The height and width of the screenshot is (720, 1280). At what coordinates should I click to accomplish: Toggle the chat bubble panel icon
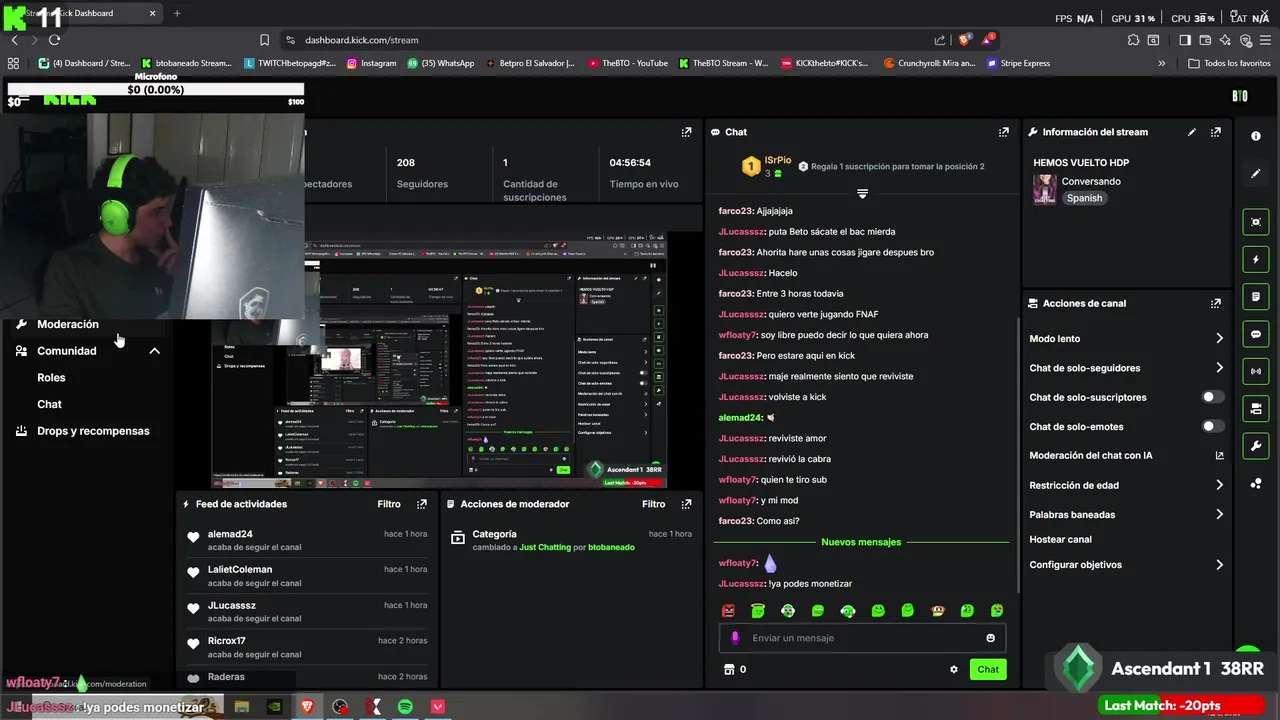coord(1256,334)
